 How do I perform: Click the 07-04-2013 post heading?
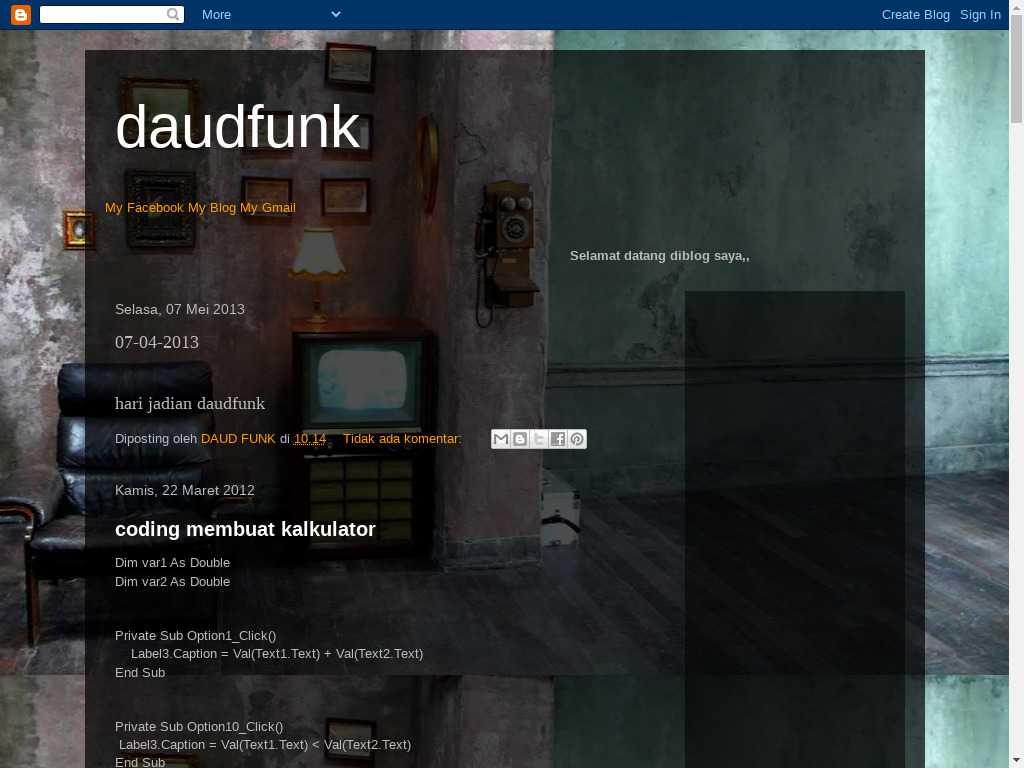pos(157,342)
